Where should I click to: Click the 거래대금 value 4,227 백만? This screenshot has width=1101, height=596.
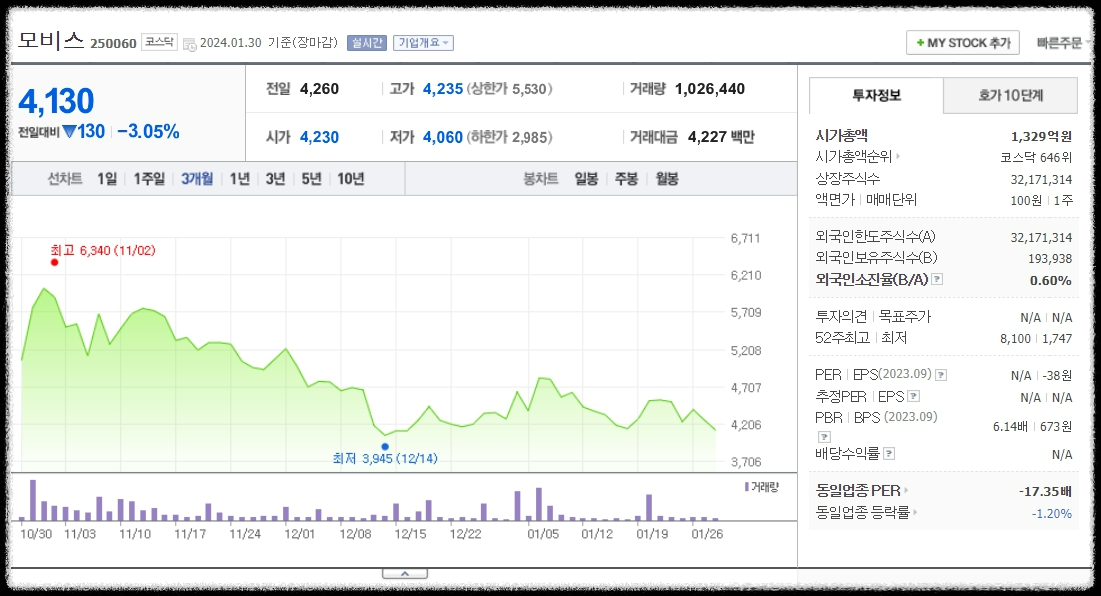point(720,137)
